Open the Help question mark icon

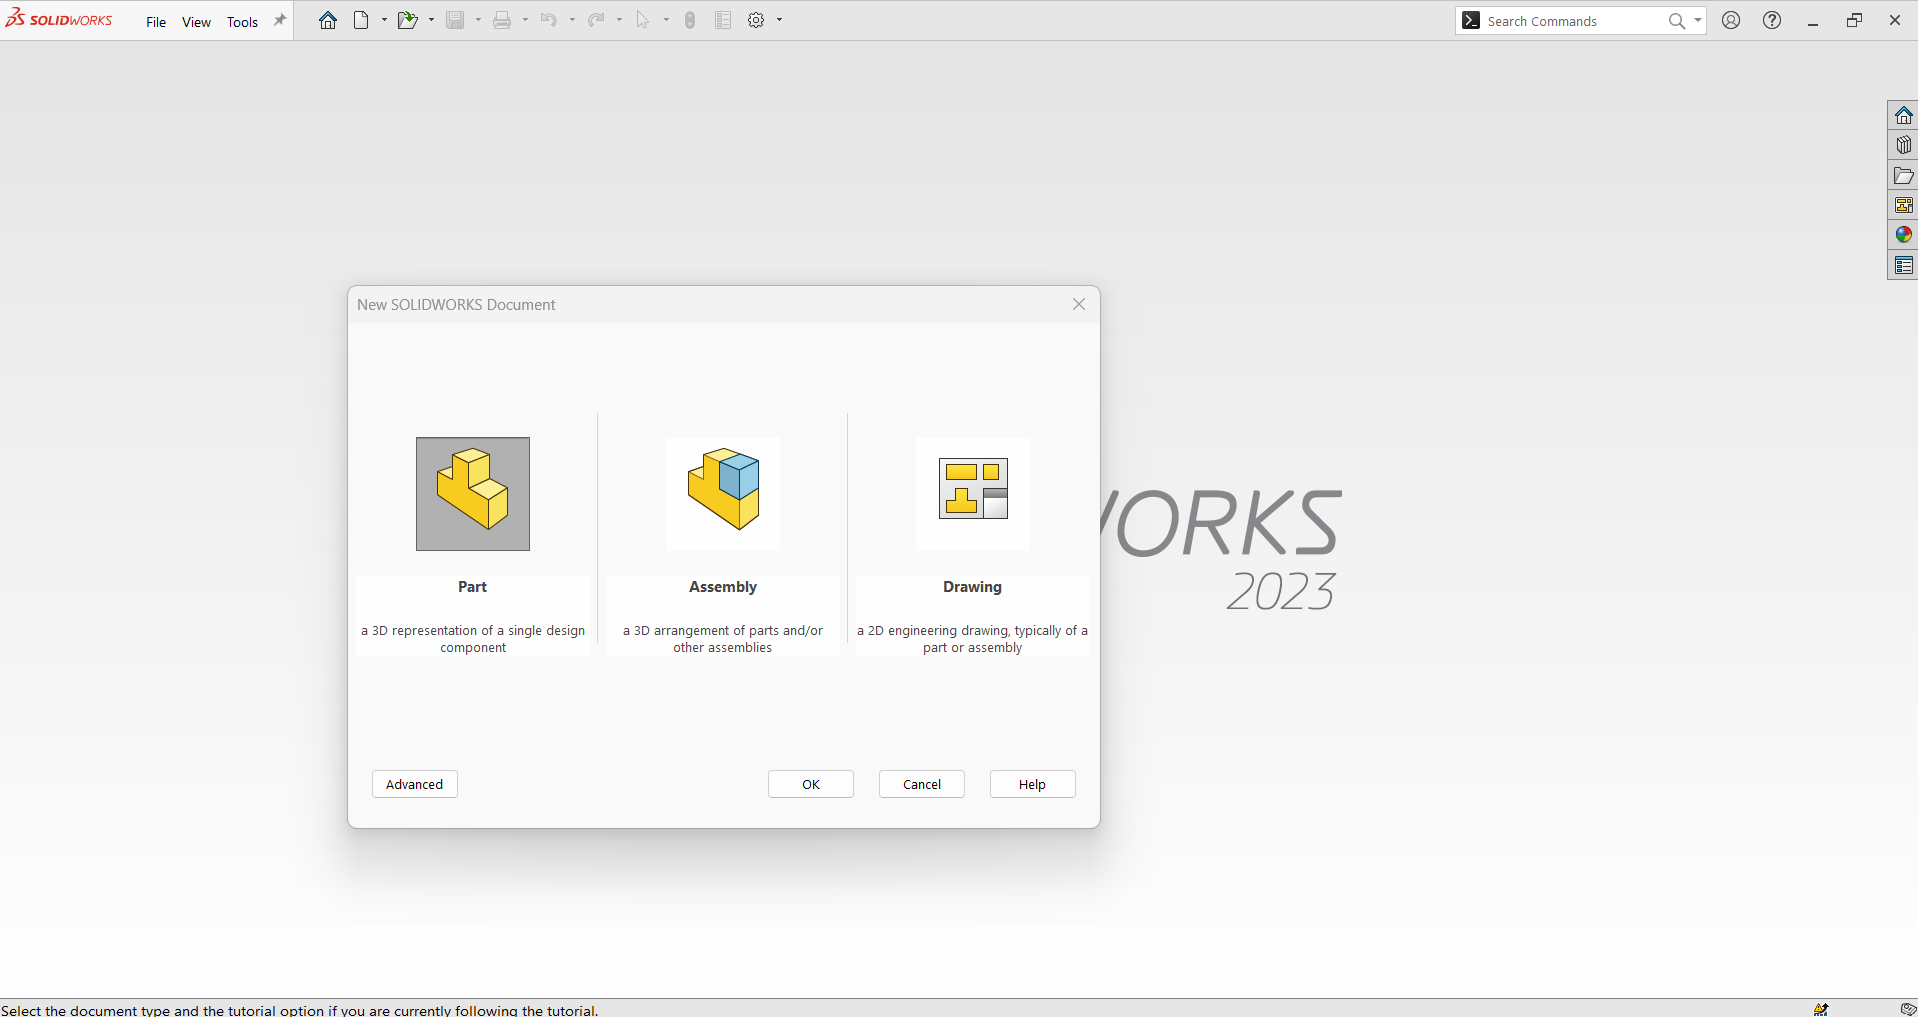click(1772, 20)
